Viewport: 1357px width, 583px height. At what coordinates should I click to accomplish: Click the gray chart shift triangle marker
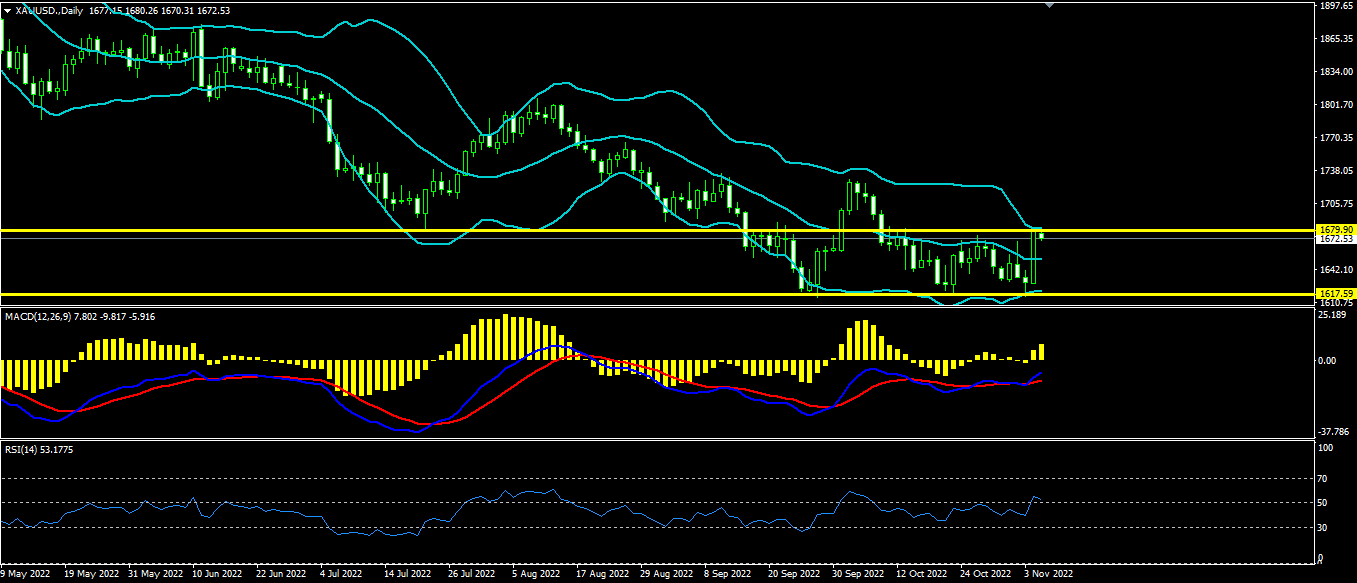pyautogui.click(x=1049, y=6)
